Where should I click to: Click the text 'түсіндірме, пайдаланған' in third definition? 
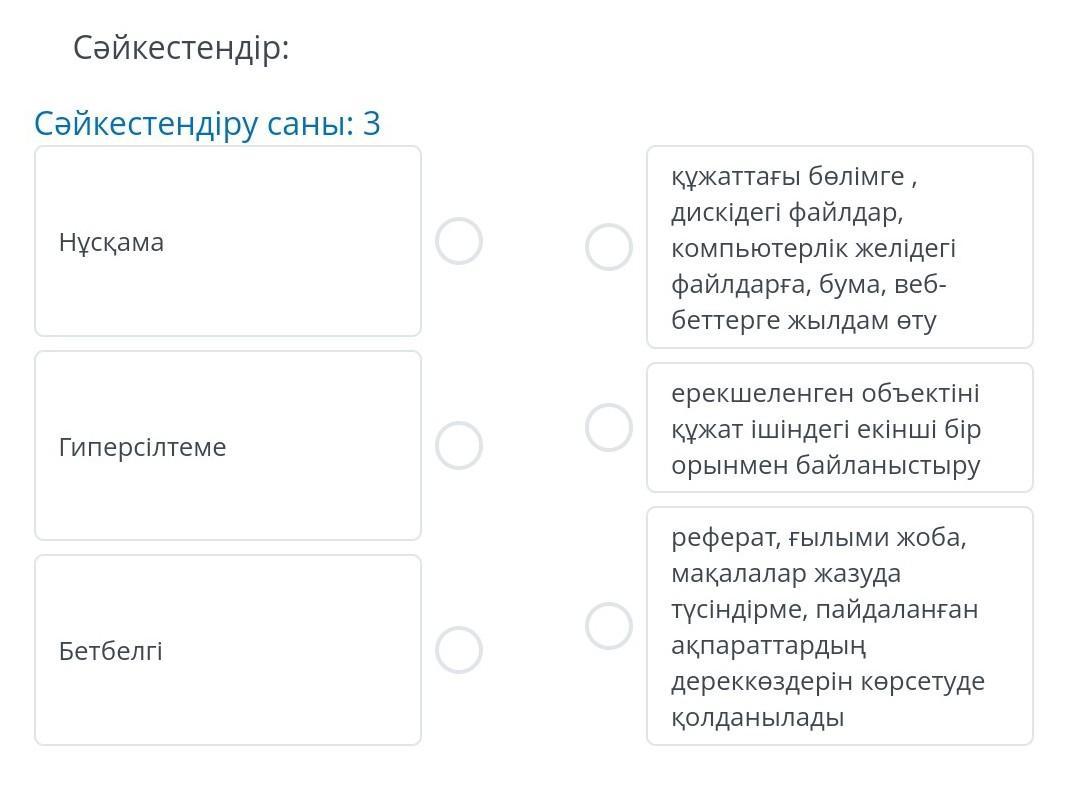(824, 610)
